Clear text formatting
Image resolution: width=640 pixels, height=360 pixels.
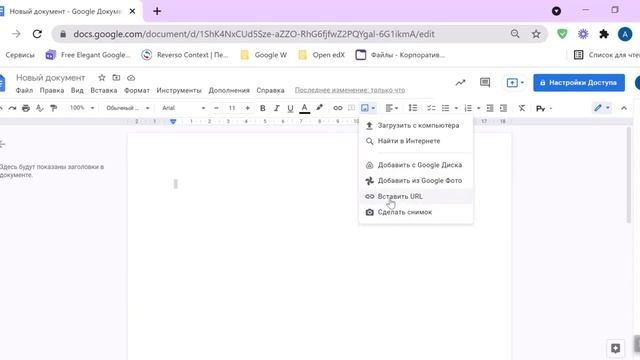click(522, 108)
